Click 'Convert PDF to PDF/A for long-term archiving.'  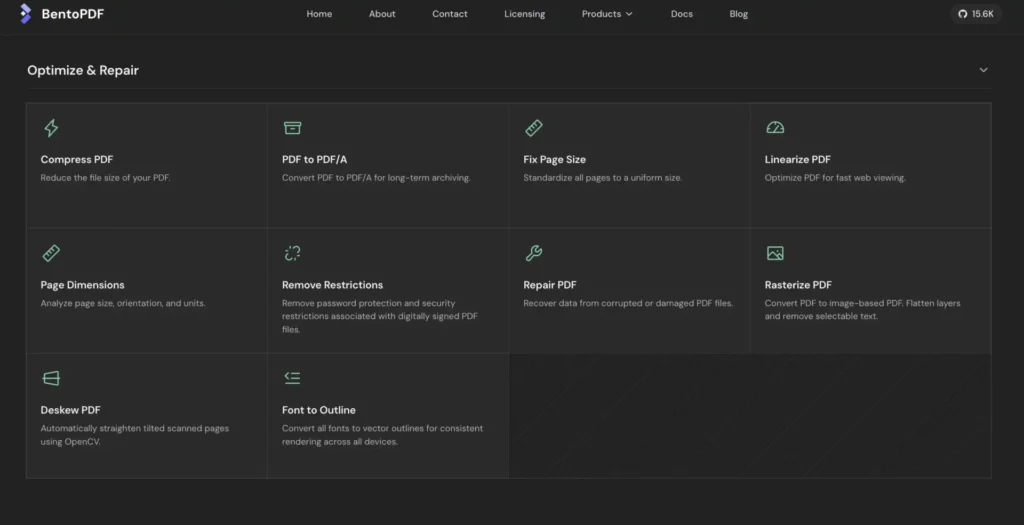tap(376, 178)
